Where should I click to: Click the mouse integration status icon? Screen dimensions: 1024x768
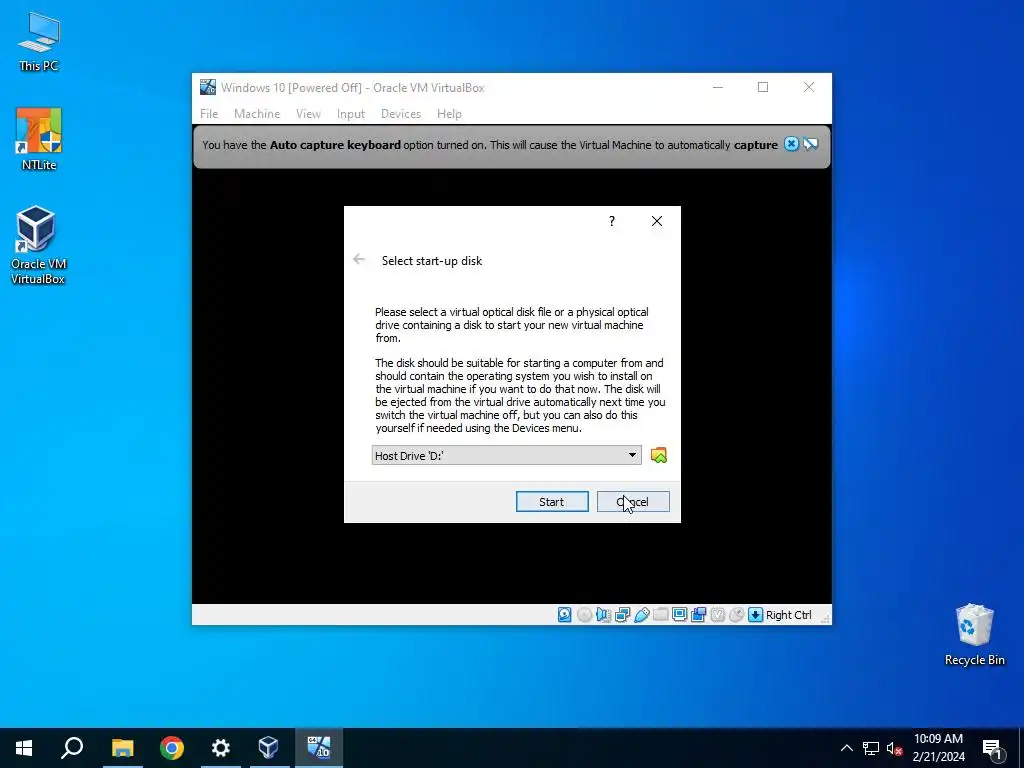click(737, 615)
